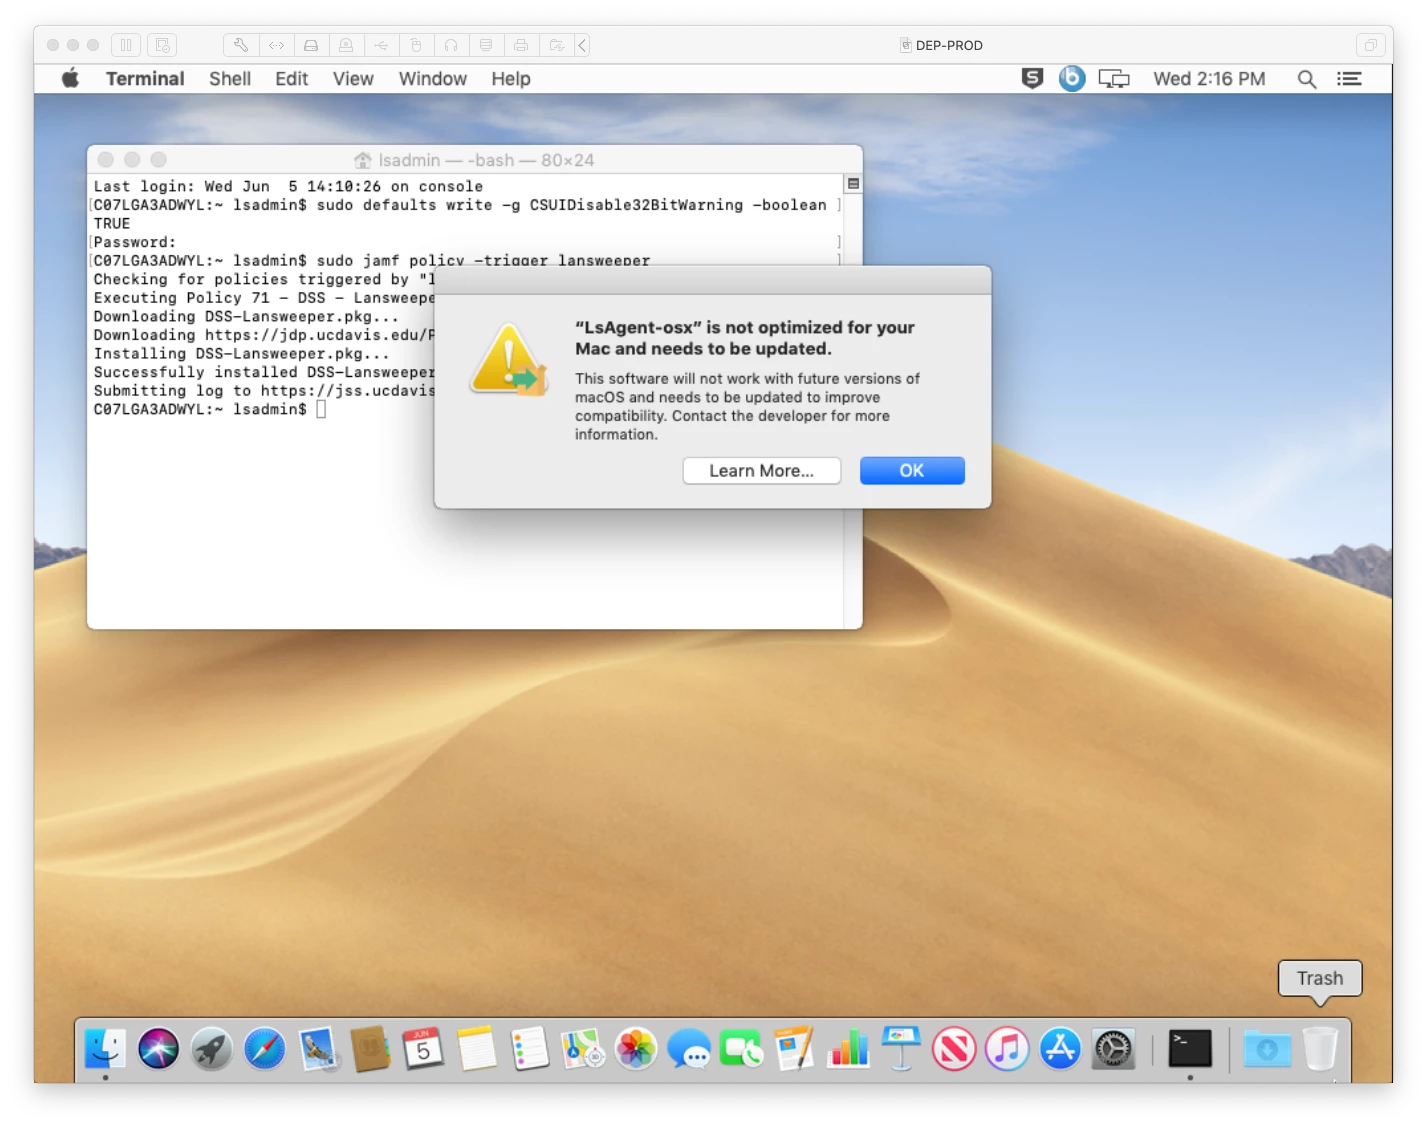
Task: Open Finder from the Dock
Action: 105,1049
